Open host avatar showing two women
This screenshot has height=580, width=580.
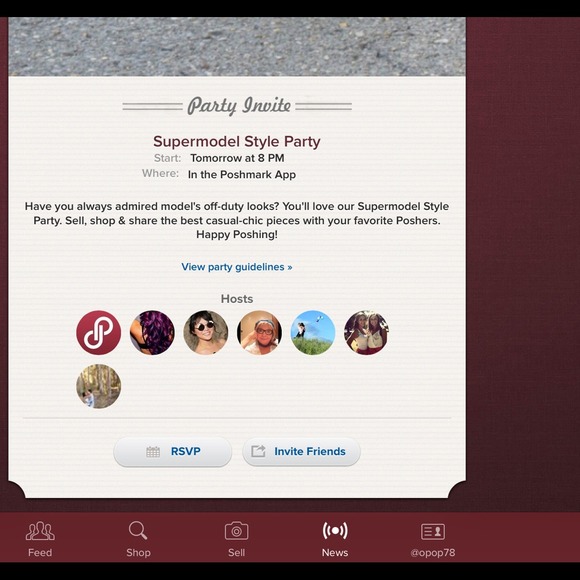click(366, 333)
